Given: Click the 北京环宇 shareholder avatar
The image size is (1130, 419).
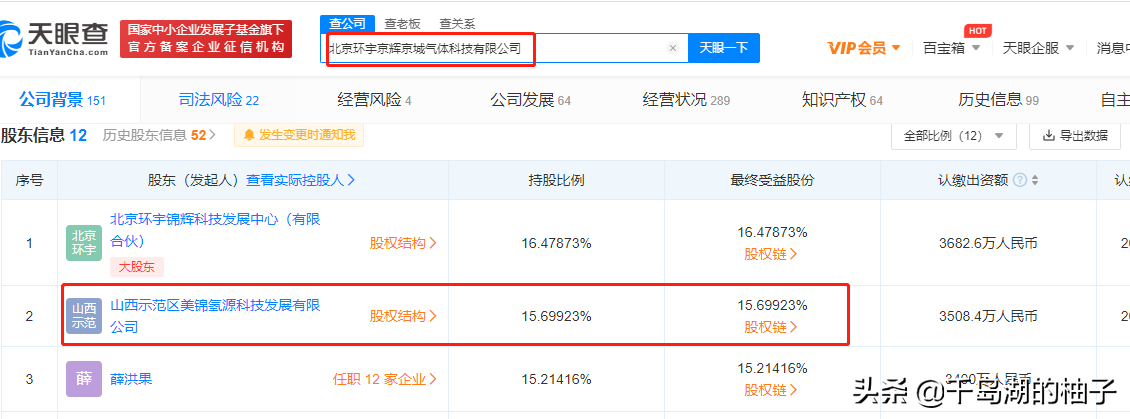Looking at the screenshot, I should (84, 243).
